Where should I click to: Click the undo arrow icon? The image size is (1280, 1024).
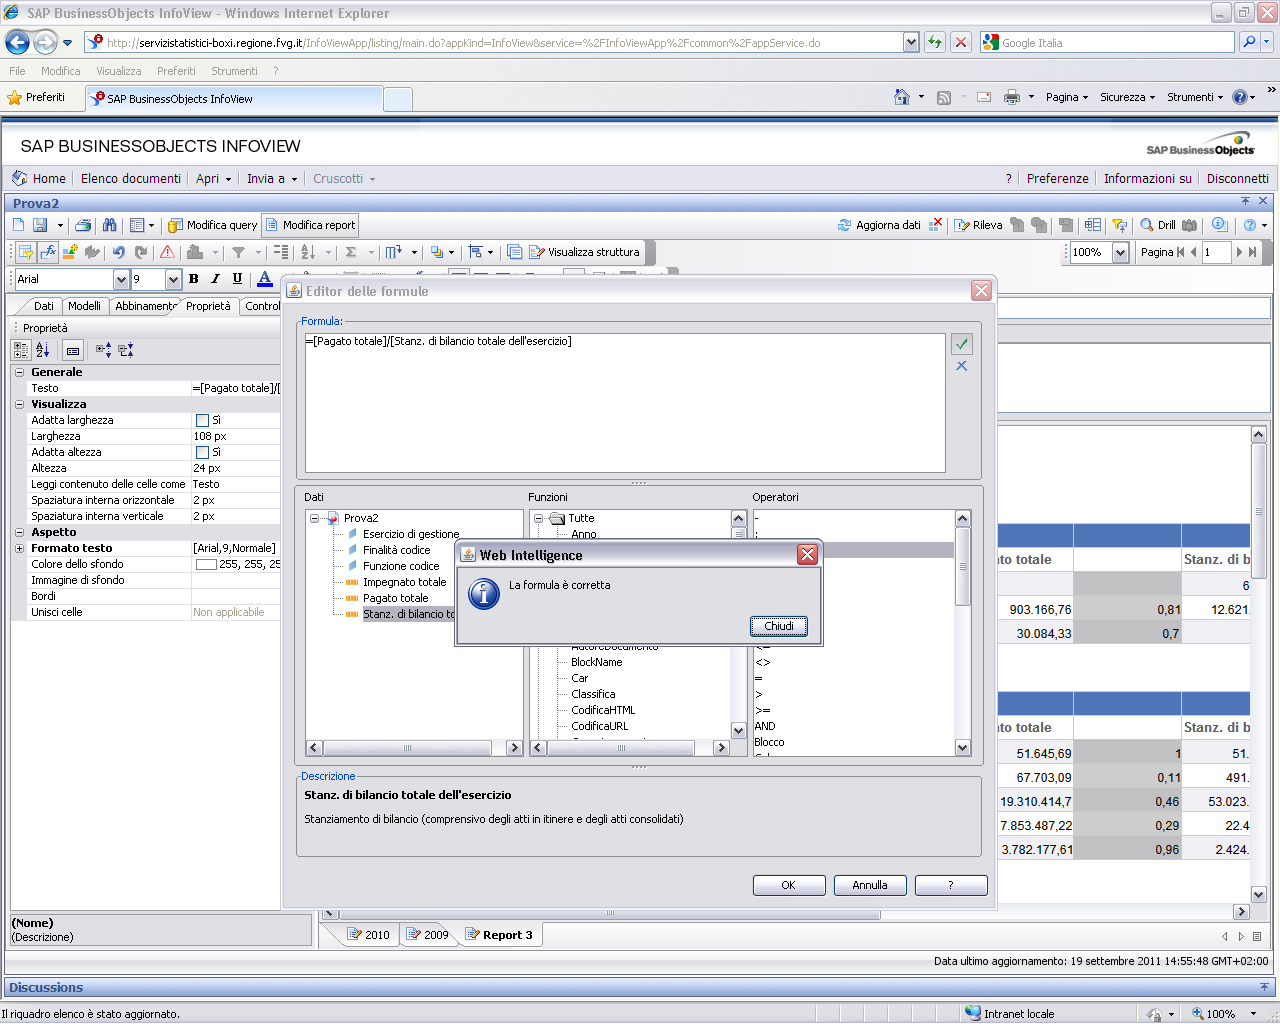tap(119, 252)
